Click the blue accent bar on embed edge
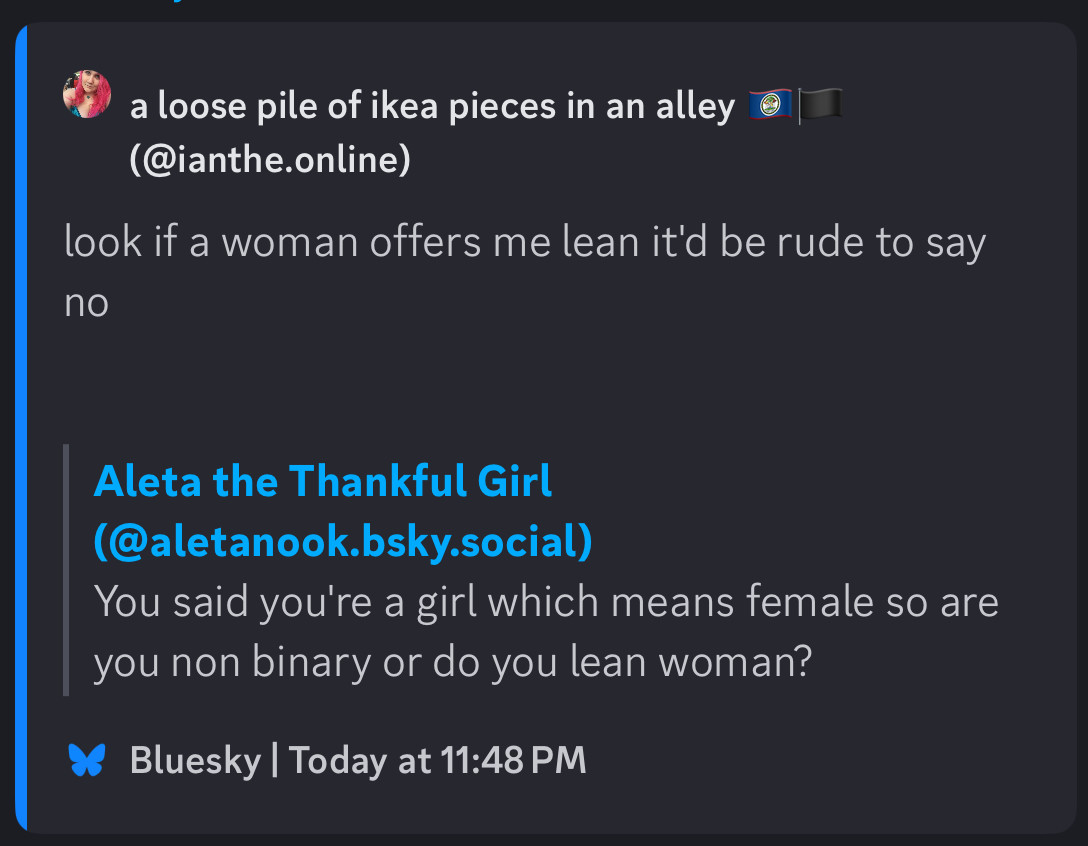 (x=21, y=430)
